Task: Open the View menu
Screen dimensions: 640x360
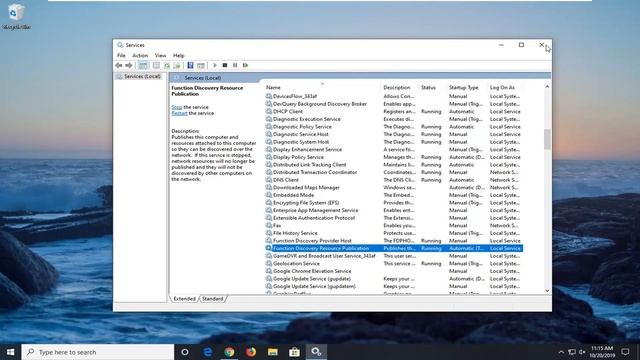Action: (x=160, y=56)
